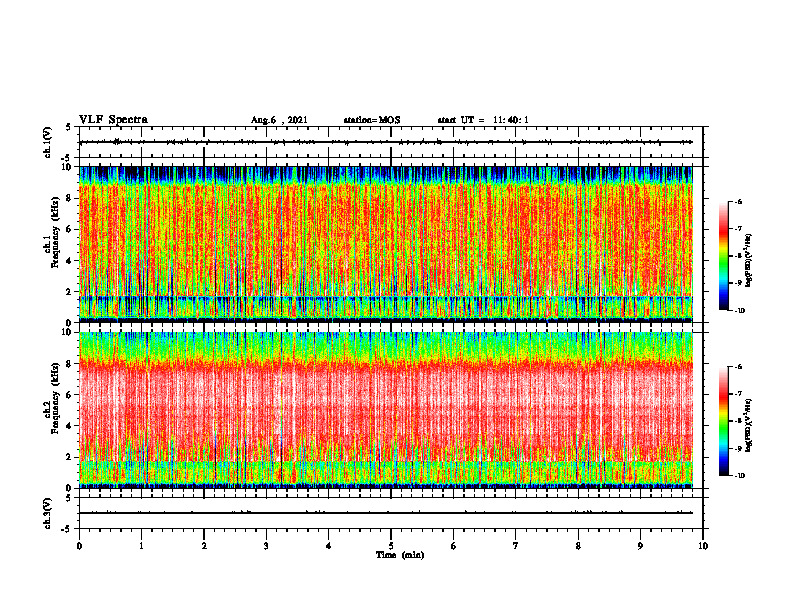Click the ch.1 spectrogram panel
The height and width of the screenshot is (612, 792).
click(386, 244)
